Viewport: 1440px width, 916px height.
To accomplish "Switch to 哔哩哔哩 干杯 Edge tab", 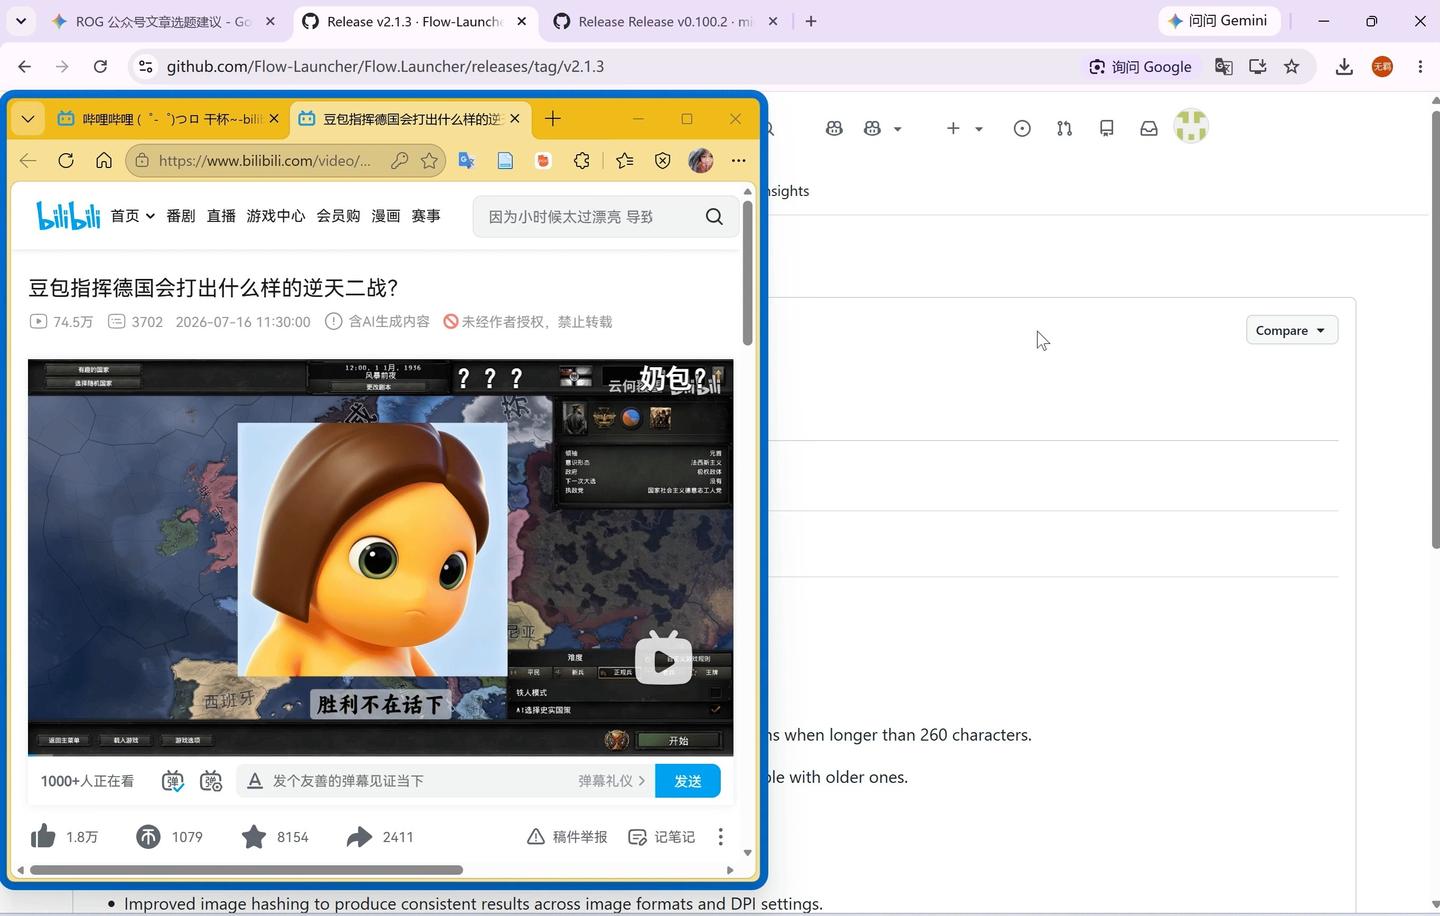I will pos(168,119).
